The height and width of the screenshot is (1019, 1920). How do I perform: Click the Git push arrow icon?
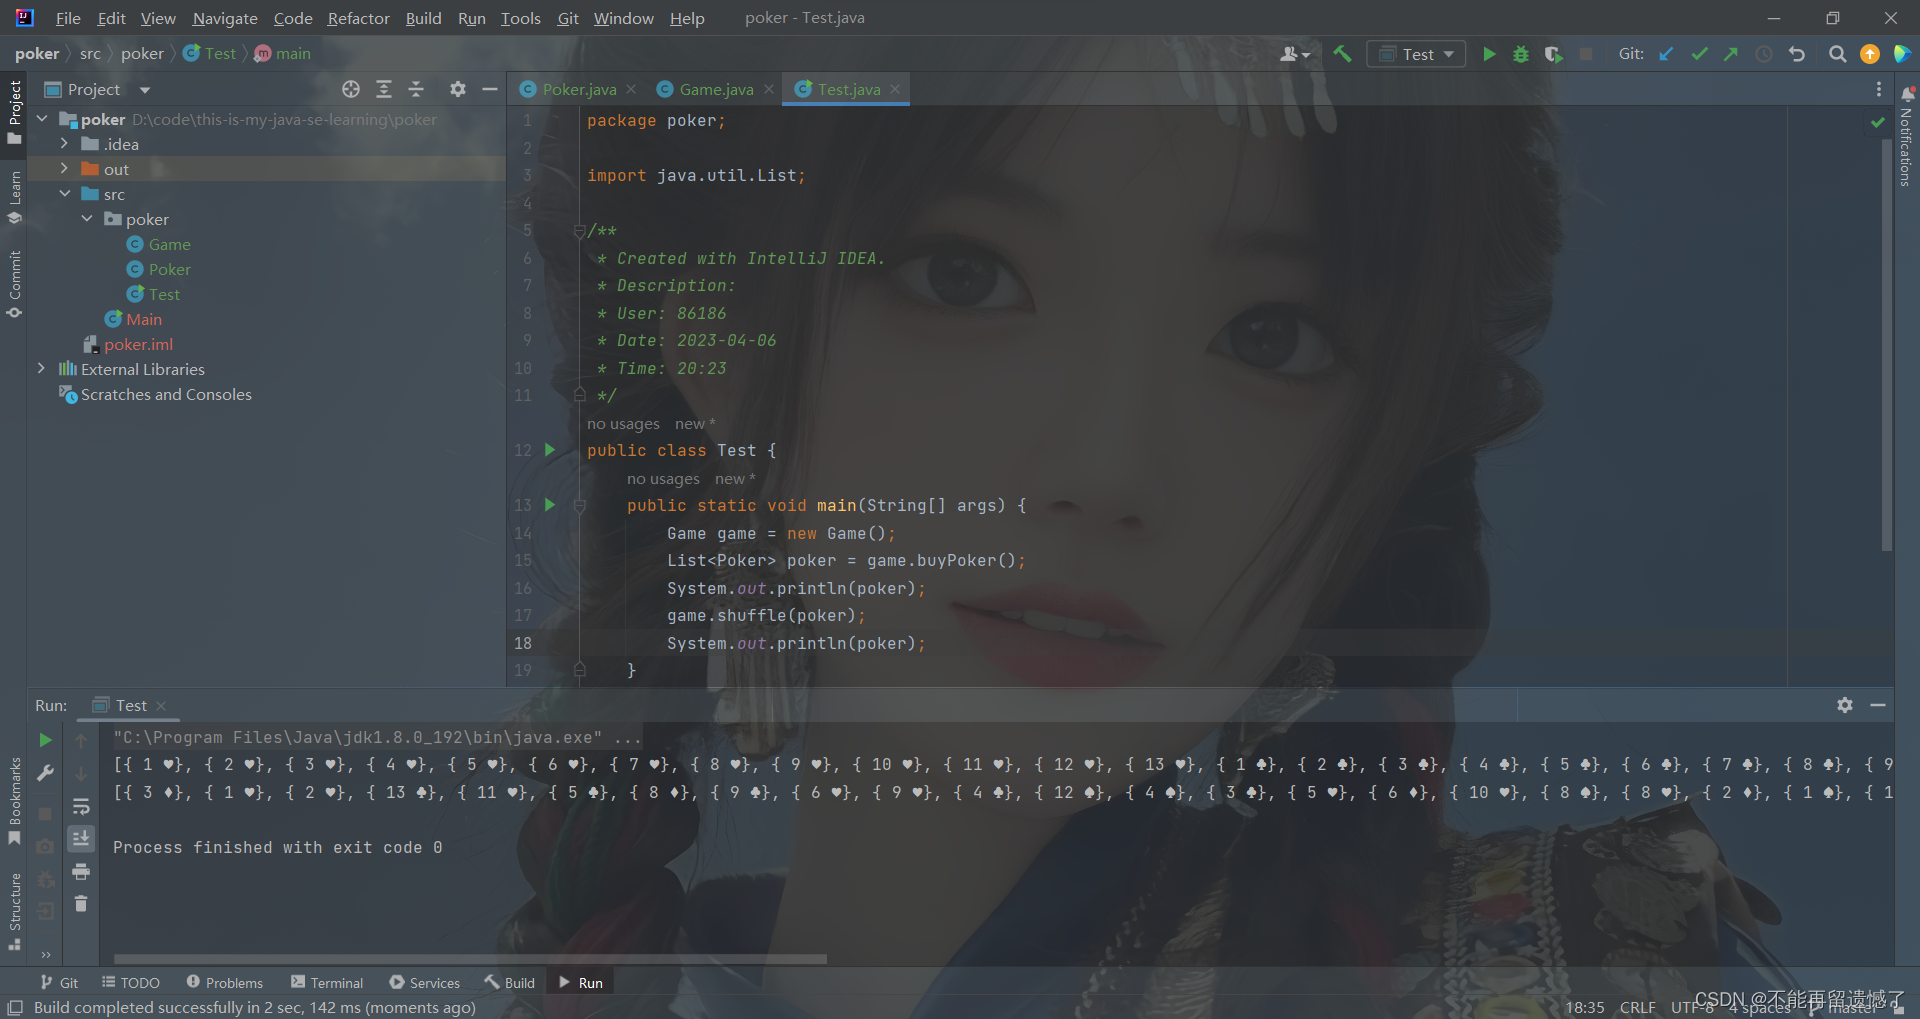click(x=1731, y=54)
